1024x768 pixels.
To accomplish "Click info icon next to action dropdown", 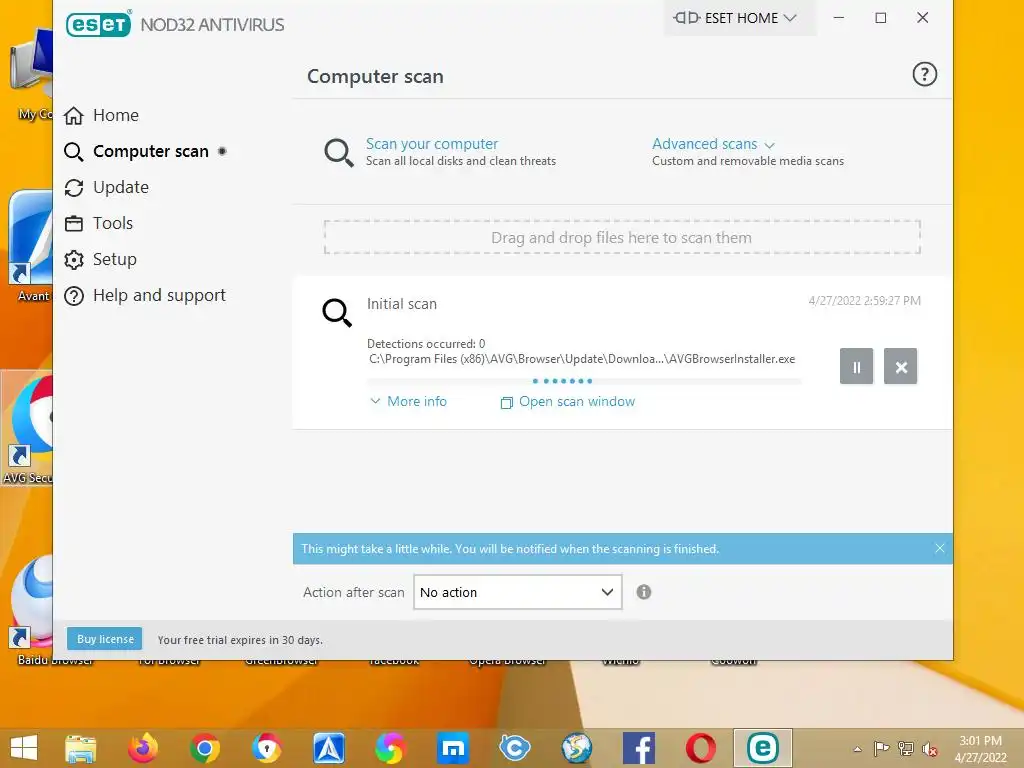I will [x=644, y=592].
